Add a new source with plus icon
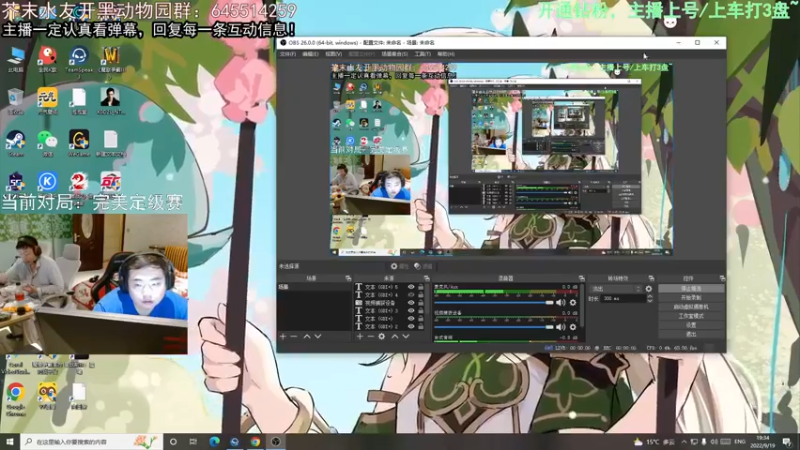Image resolution: width=800 pixels, height=450 pixels. click(360, 337)
